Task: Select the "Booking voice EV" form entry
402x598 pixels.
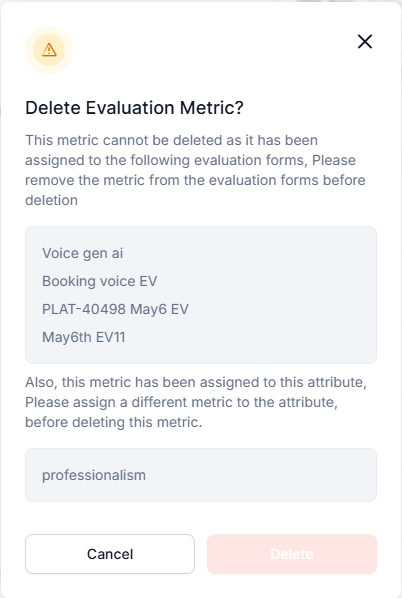Action: 99,281
